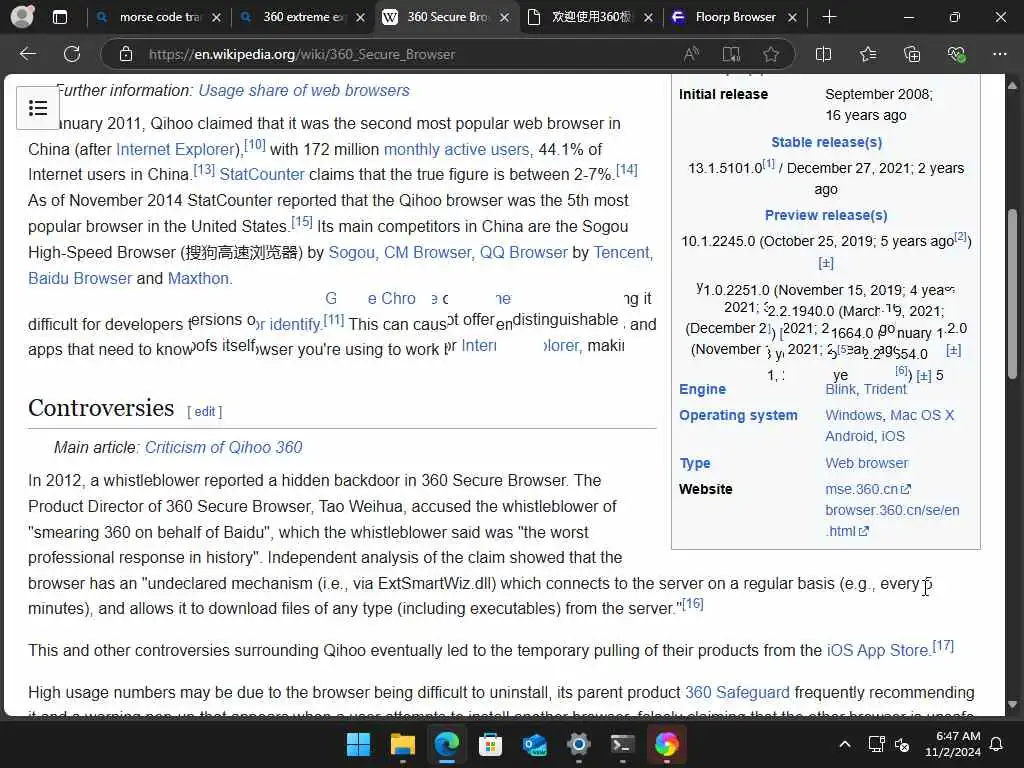Open the Internet Explorer link

point(176,150)
